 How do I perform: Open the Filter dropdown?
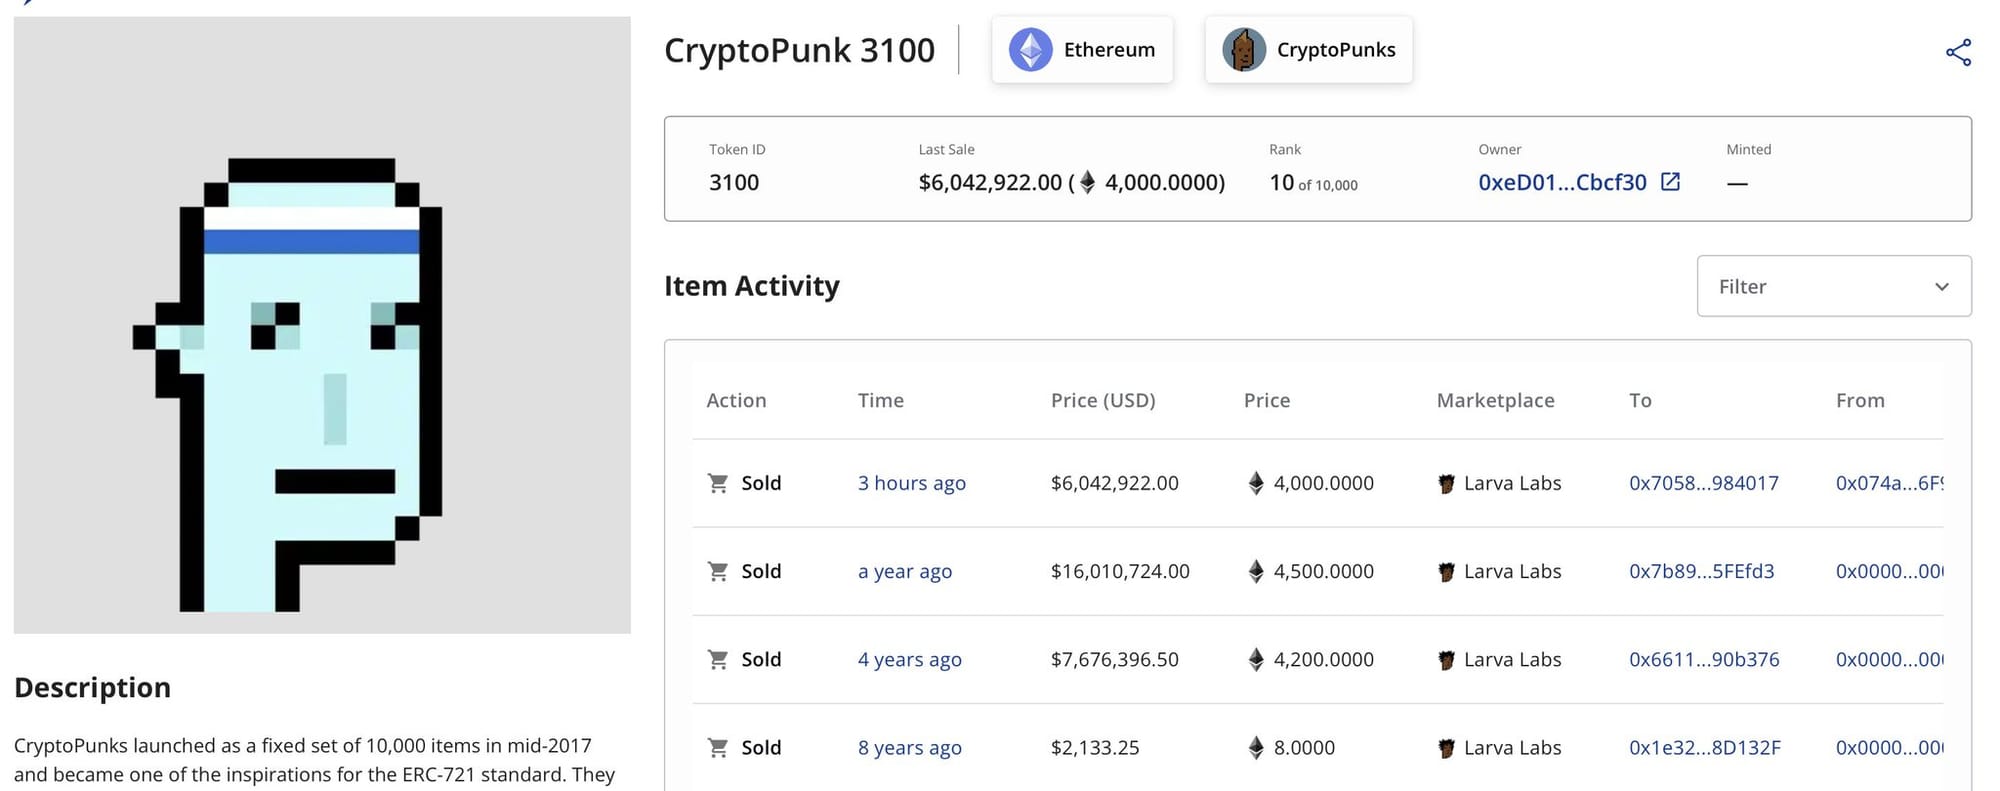tap(1834, 286)
